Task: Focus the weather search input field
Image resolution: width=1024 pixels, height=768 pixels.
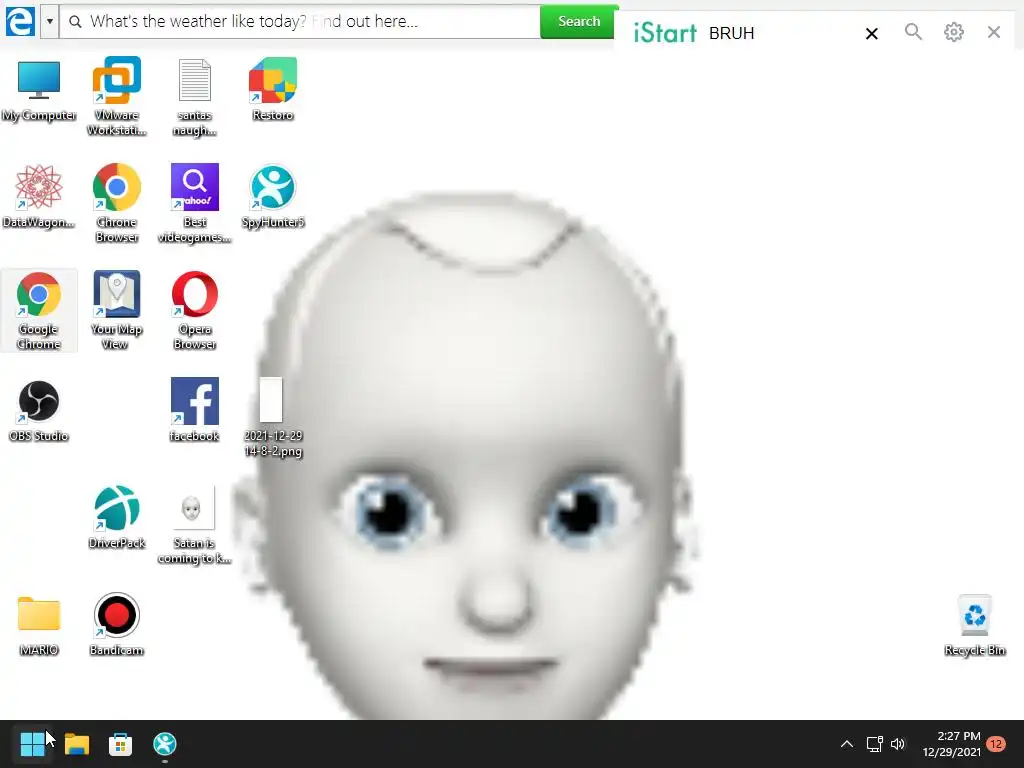Action: (x=300, y=22)
